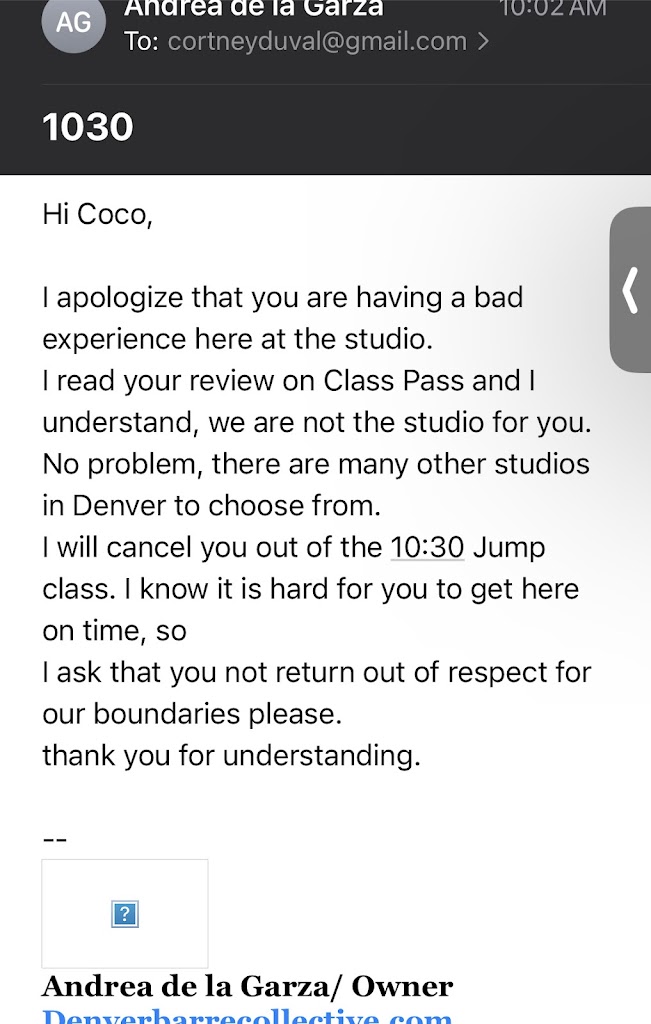Tap the bold "Andrea de la Garza/ Owner" signature
Screen dimensions: 651x1024
coord(247,987)
